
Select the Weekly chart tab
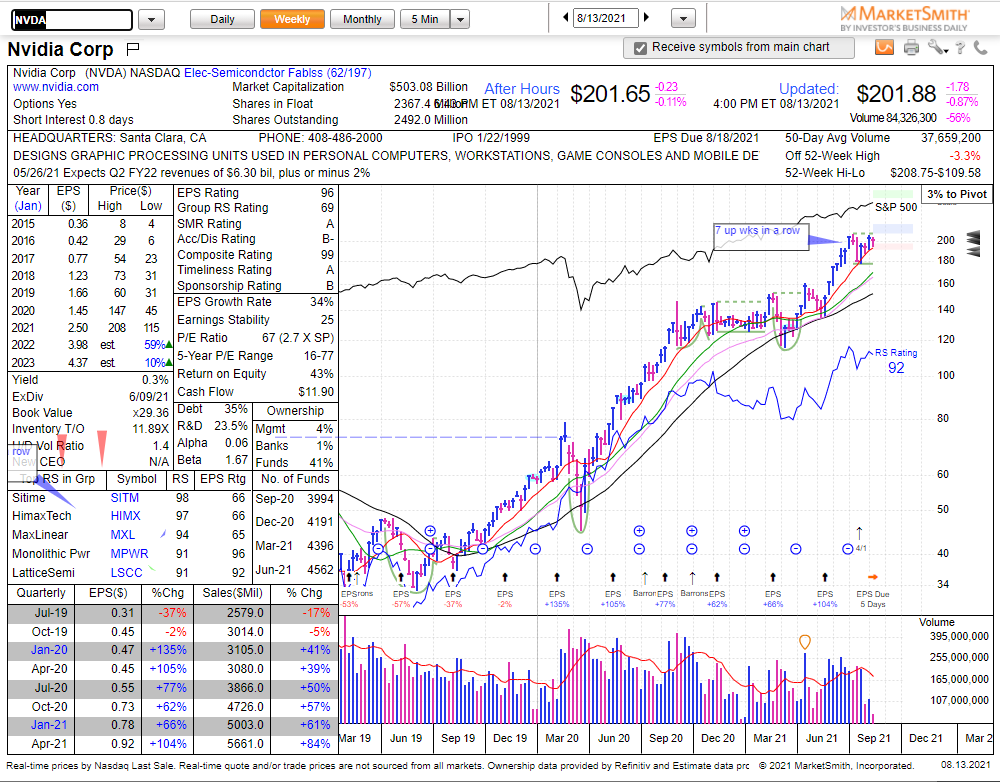click(x=291, y=18)
